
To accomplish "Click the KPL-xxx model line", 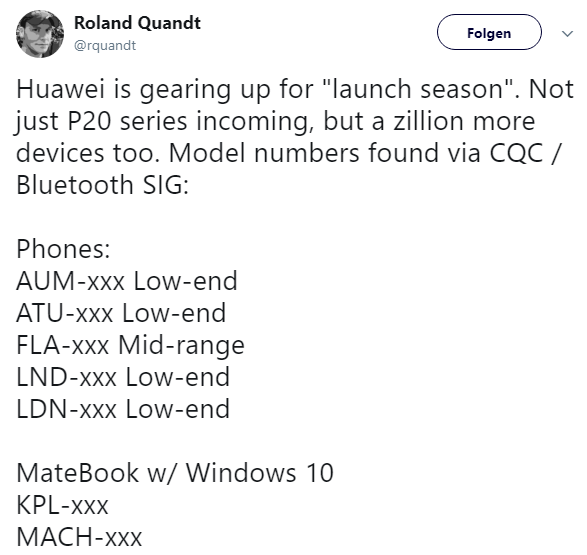I will [62, 505].
